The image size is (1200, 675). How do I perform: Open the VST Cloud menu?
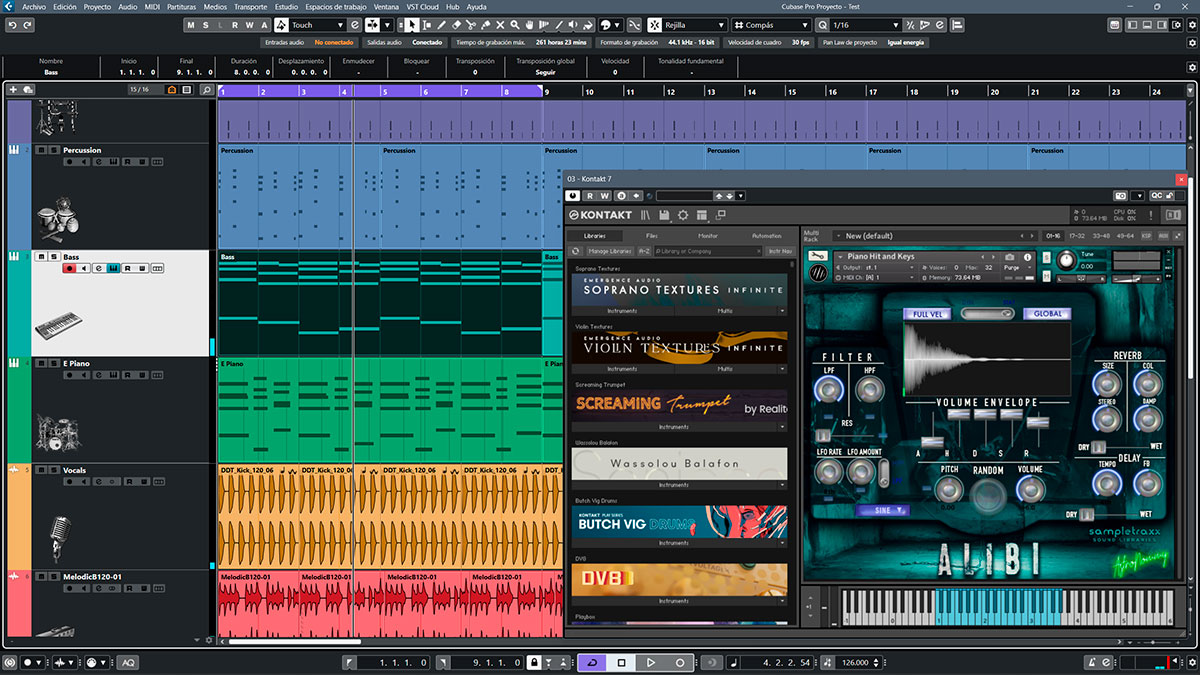click(422, 6)
